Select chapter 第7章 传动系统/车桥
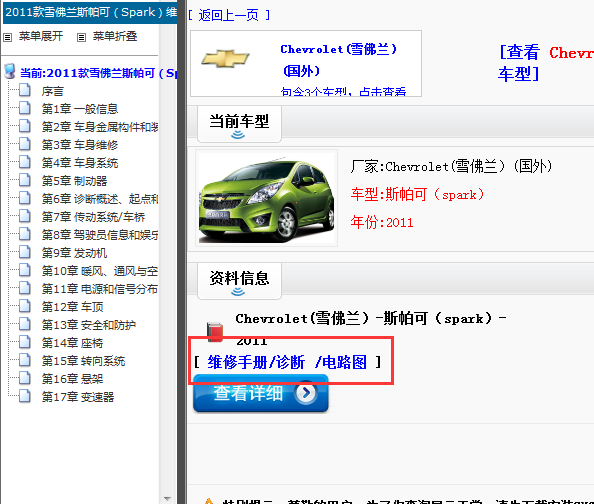594x504 pixels. (x=93, y=217)
